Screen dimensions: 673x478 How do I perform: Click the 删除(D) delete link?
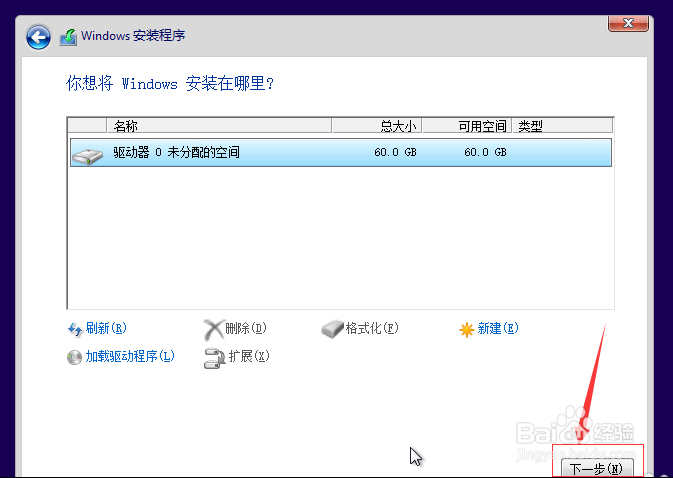246,328
